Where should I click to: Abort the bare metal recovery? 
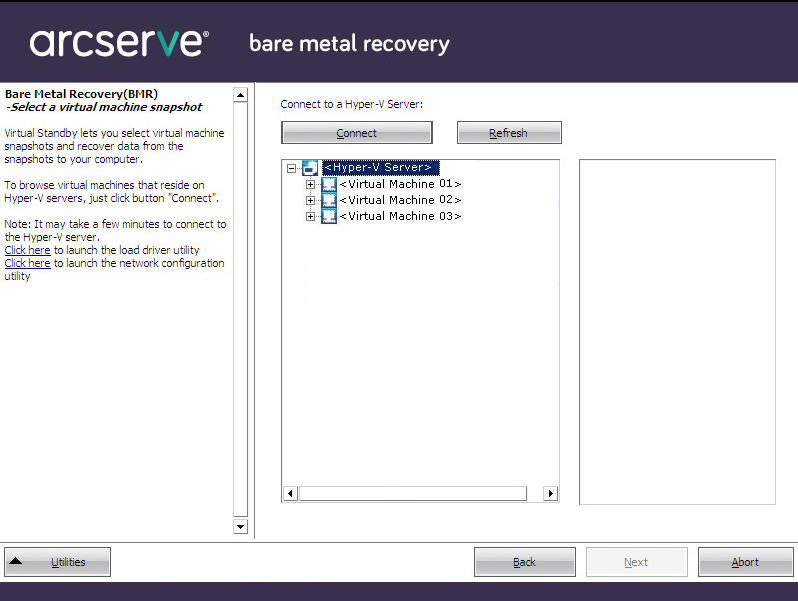point(746,562)
